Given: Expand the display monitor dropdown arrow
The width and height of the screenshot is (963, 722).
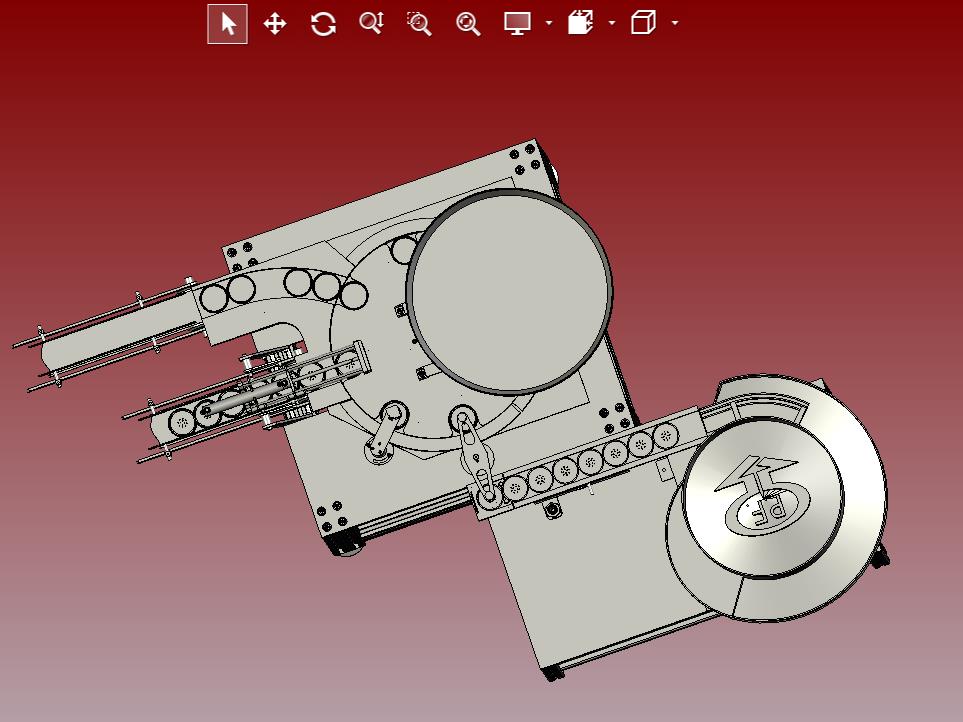Looking at the screenshot, I should click(548, 23).
